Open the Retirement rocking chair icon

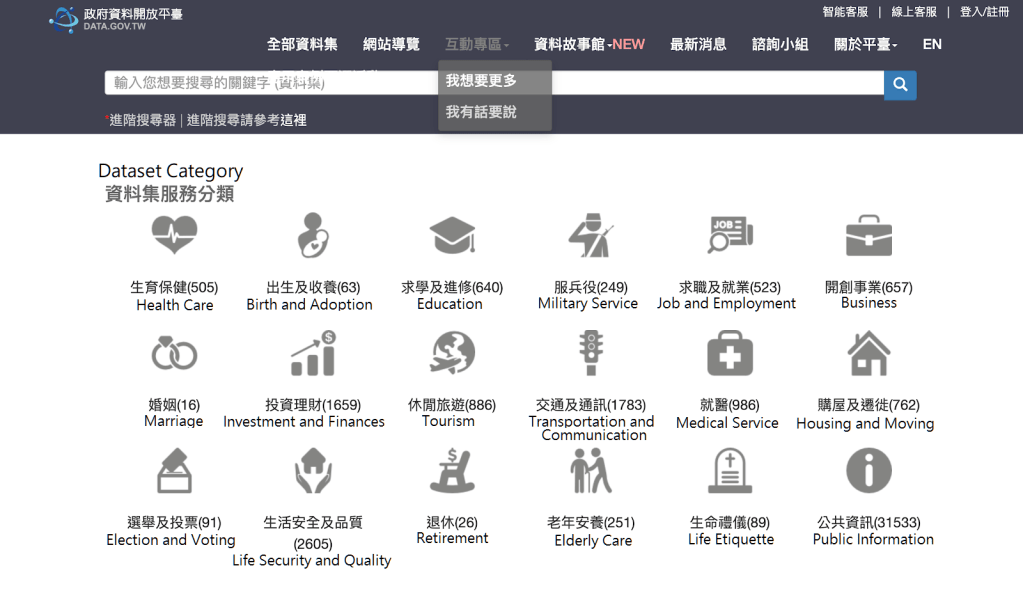(451, 471)
